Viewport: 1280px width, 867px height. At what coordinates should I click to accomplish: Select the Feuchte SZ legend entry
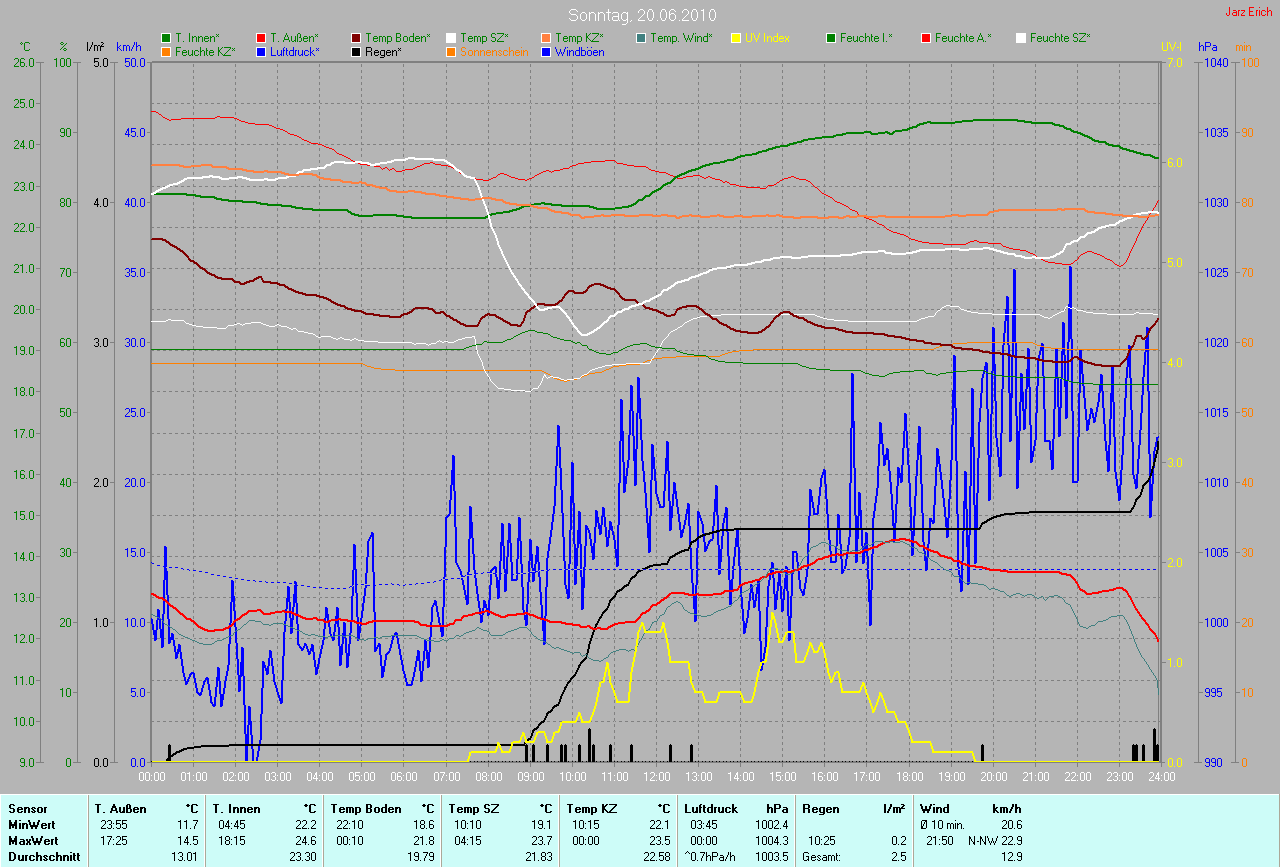1060,38
